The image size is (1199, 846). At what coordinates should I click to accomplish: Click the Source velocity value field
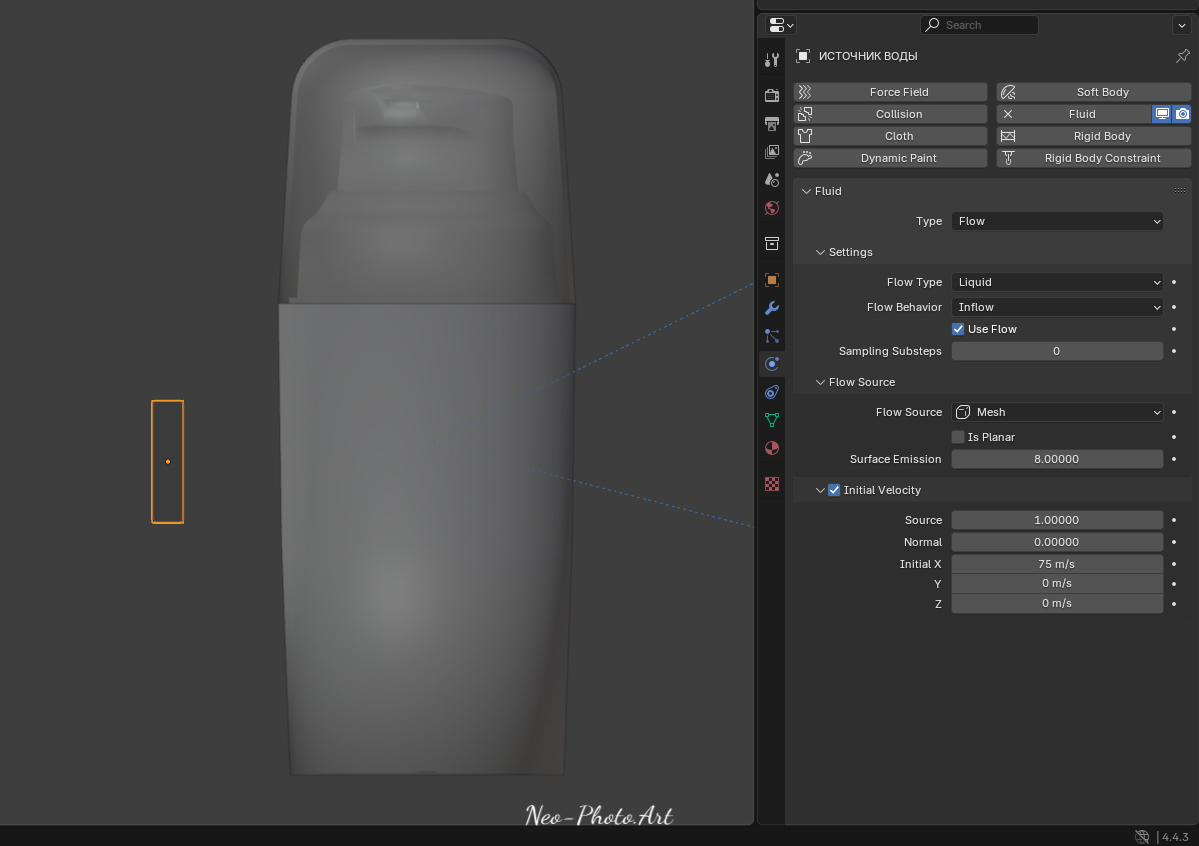1057,520
